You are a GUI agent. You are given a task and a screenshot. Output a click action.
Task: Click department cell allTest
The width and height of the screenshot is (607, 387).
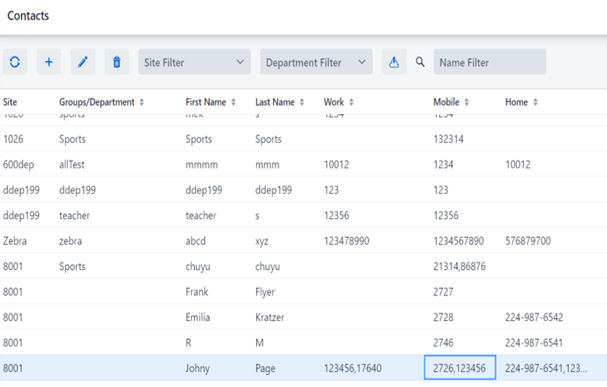tap(72, 164)
